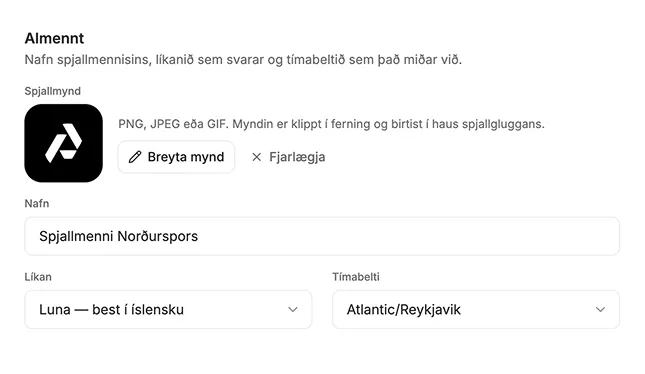Click the Spjallmynd label

tap(53, 91)
